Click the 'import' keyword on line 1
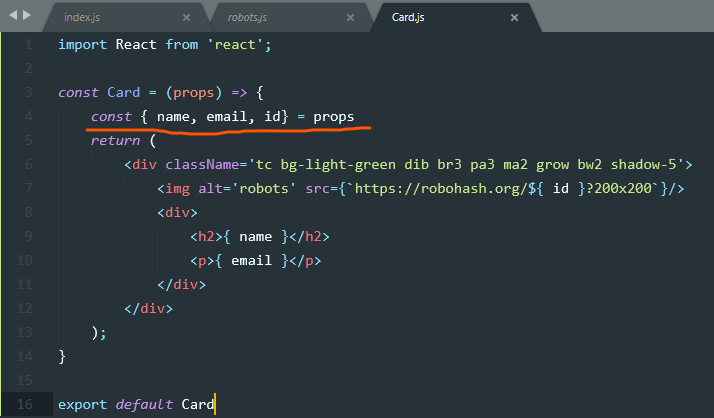The image size is (714, 418). [x=82, y=45]
